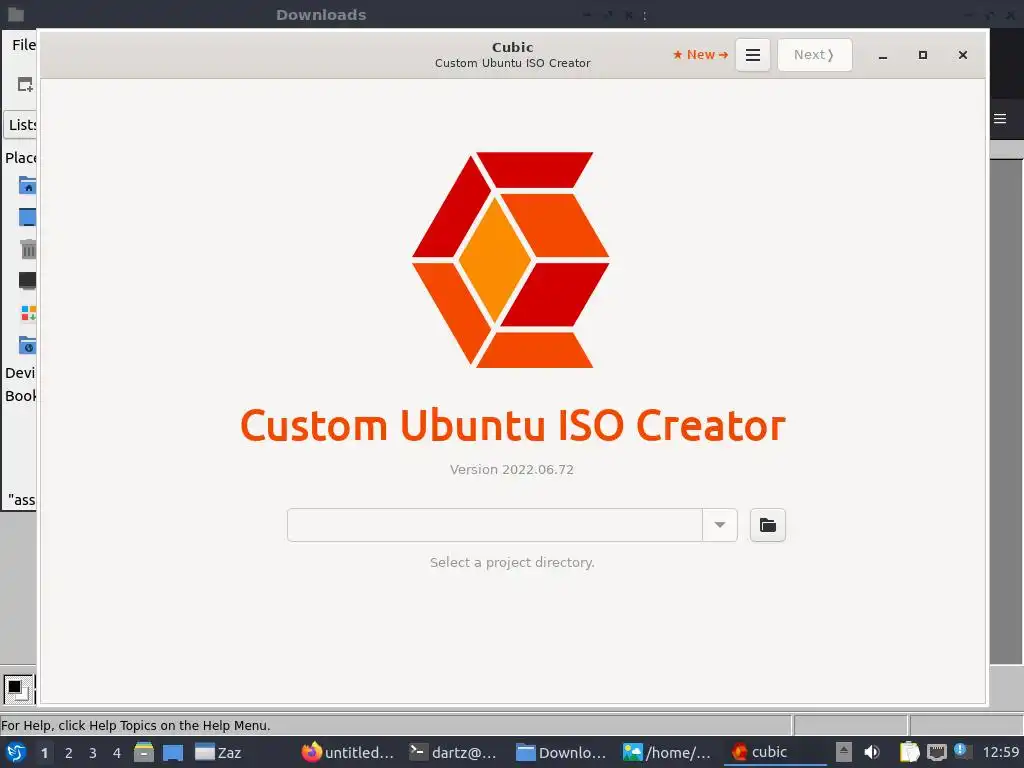Image resolution: width=1024 pixels, height=768 pixels.
Task: Maximize the Cubic window
Action: tap(923, 56)
